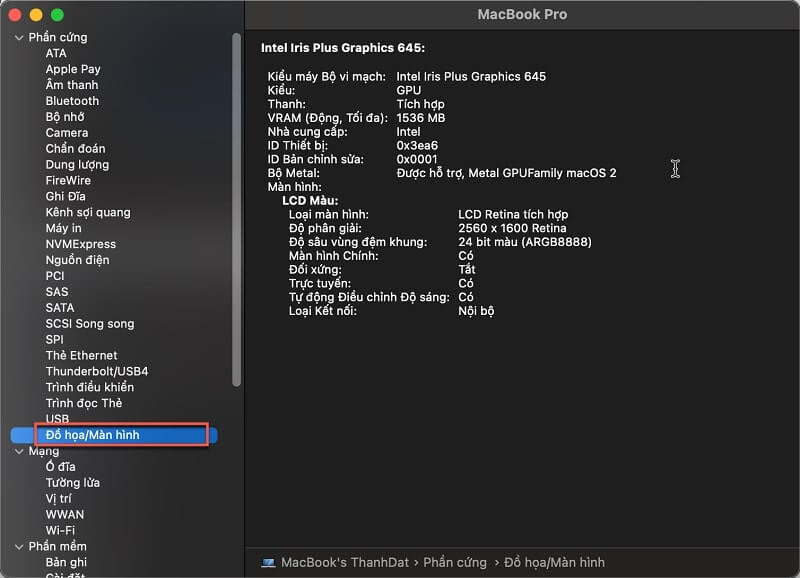Click Phần cứng in the path bar

(455, 563)
